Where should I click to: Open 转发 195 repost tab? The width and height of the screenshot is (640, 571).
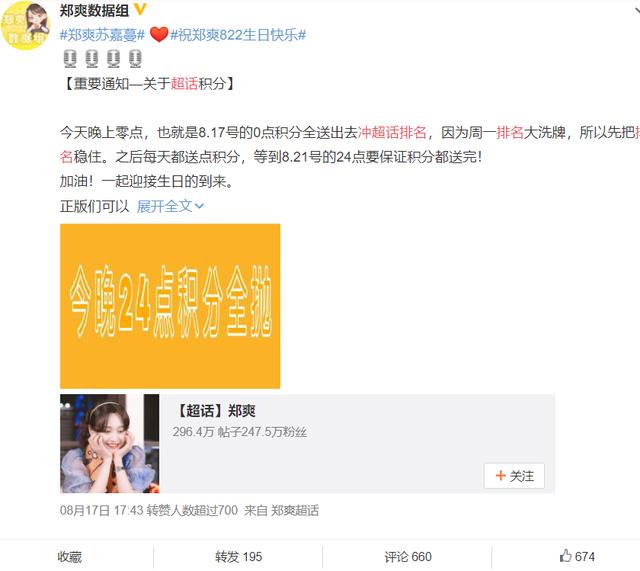239,557
